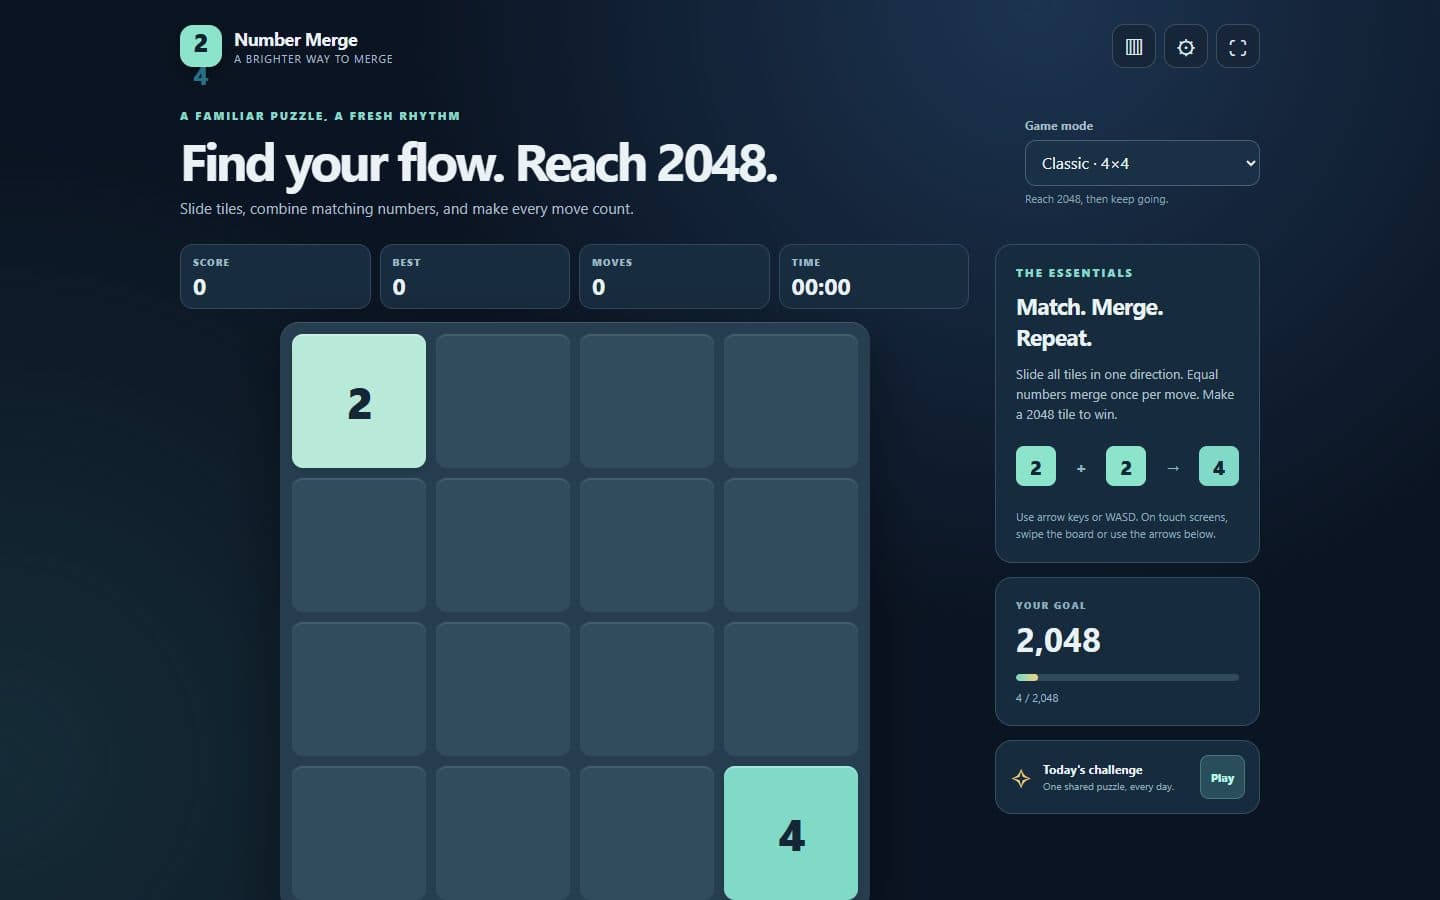Click the "Reach 2048, then keep going." hint

click(x=1096, y=199)
